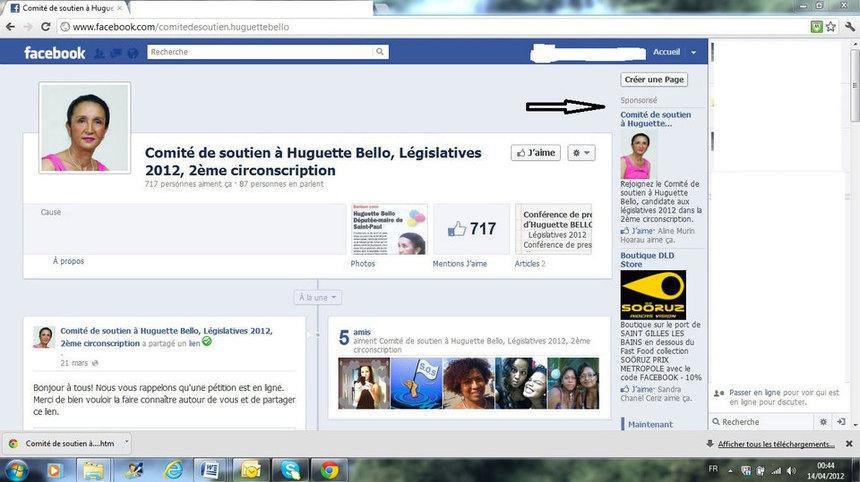Click the Créer une Page button
This screenshot has width=860, height=482.
654,80
